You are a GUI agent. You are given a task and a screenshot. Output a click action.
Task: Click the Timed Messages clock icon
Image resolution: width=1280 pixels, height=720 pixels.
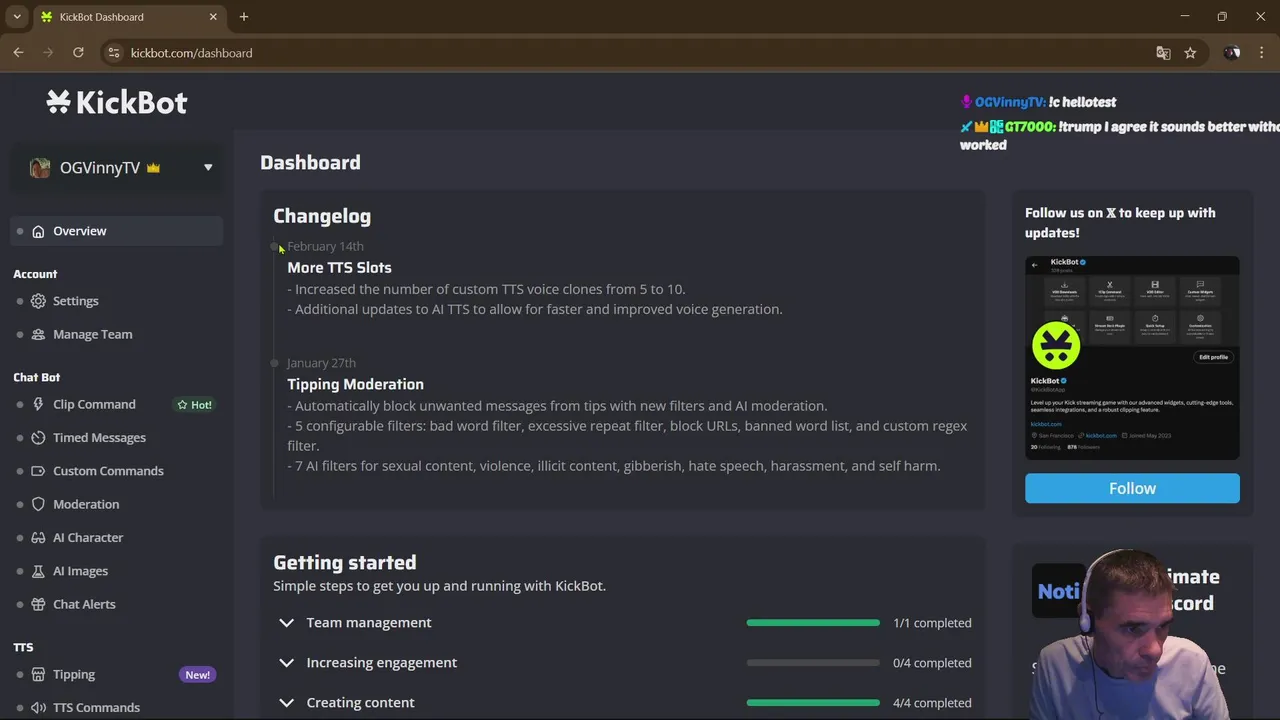tap(38, 438)
